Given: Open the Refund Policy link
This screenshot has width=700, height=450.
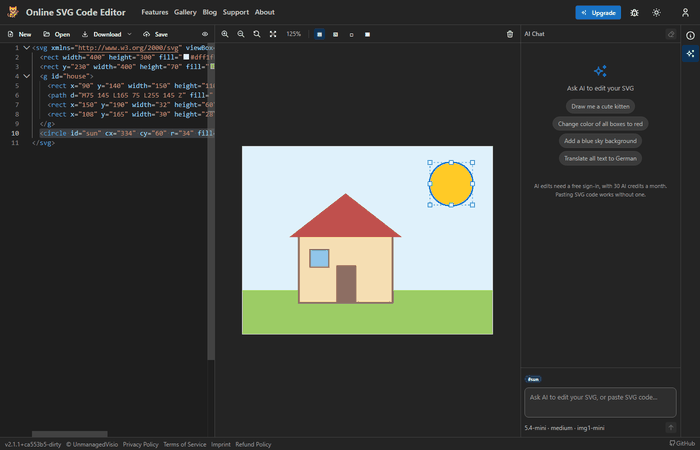Looking at the screenshot, I should (x=253, y=444).
